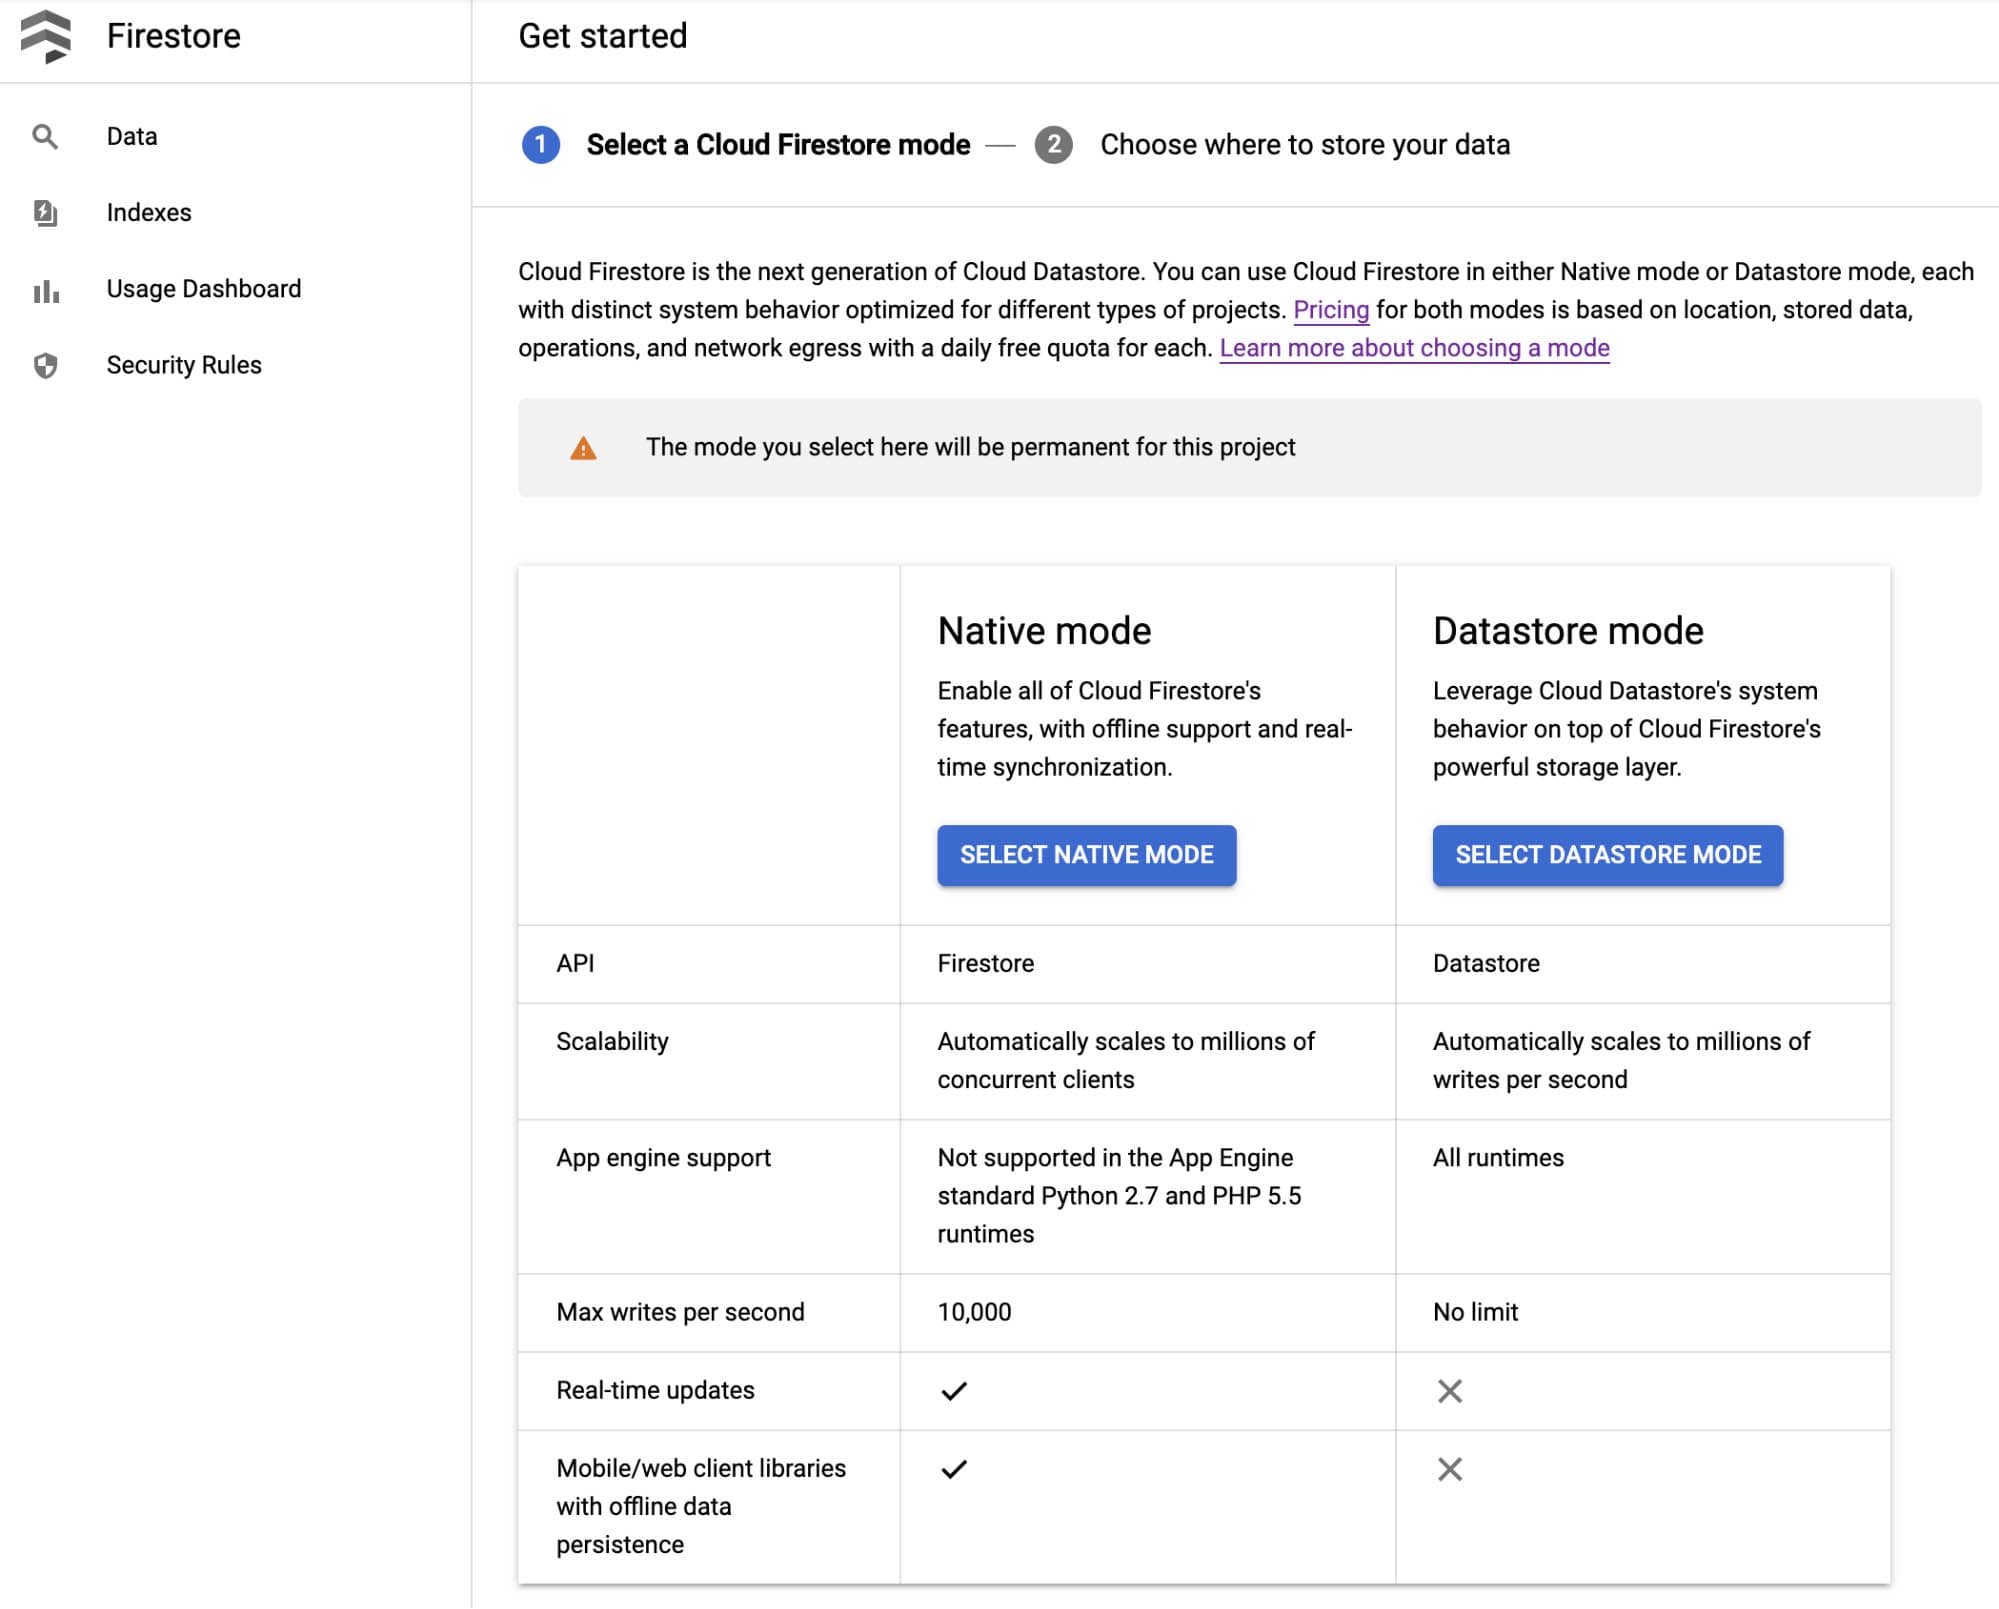Click the 'No limit' value

click(x=1475, y=1312)
